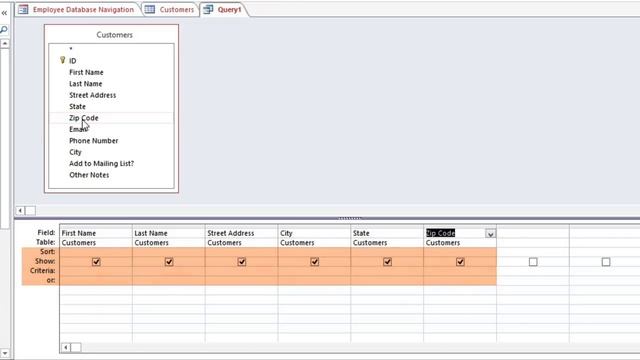Click Criteria cell for State column

(x=387, y=271)
